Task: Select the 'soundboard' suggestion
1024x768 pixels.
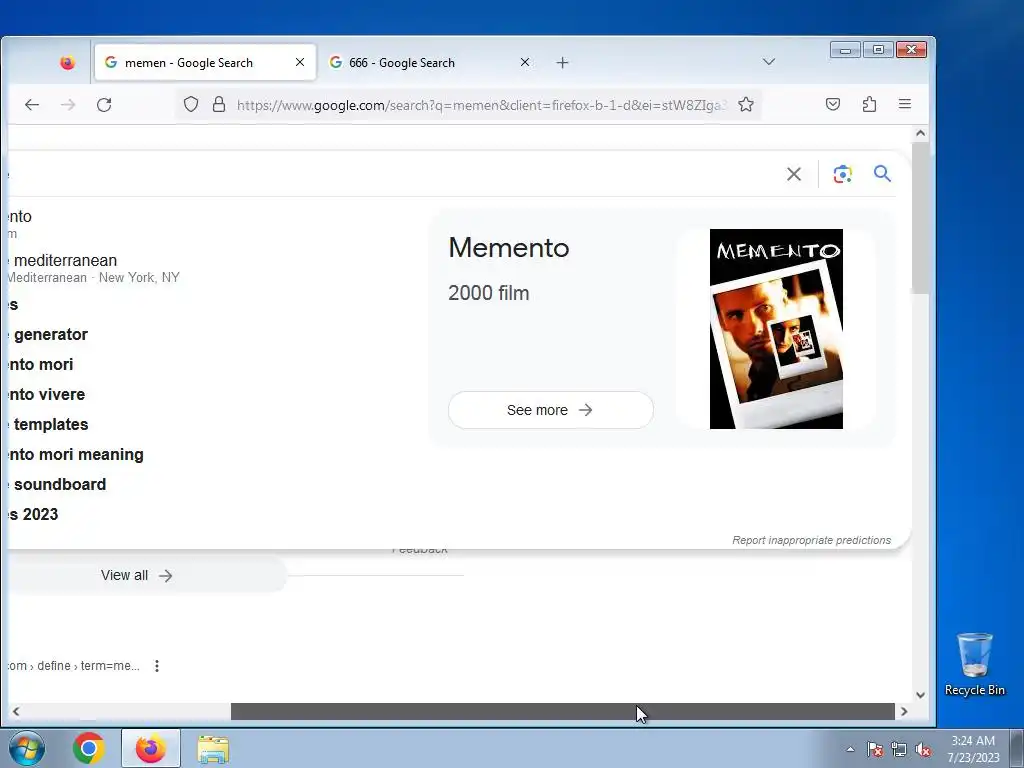Action: [x=59, y=485]
